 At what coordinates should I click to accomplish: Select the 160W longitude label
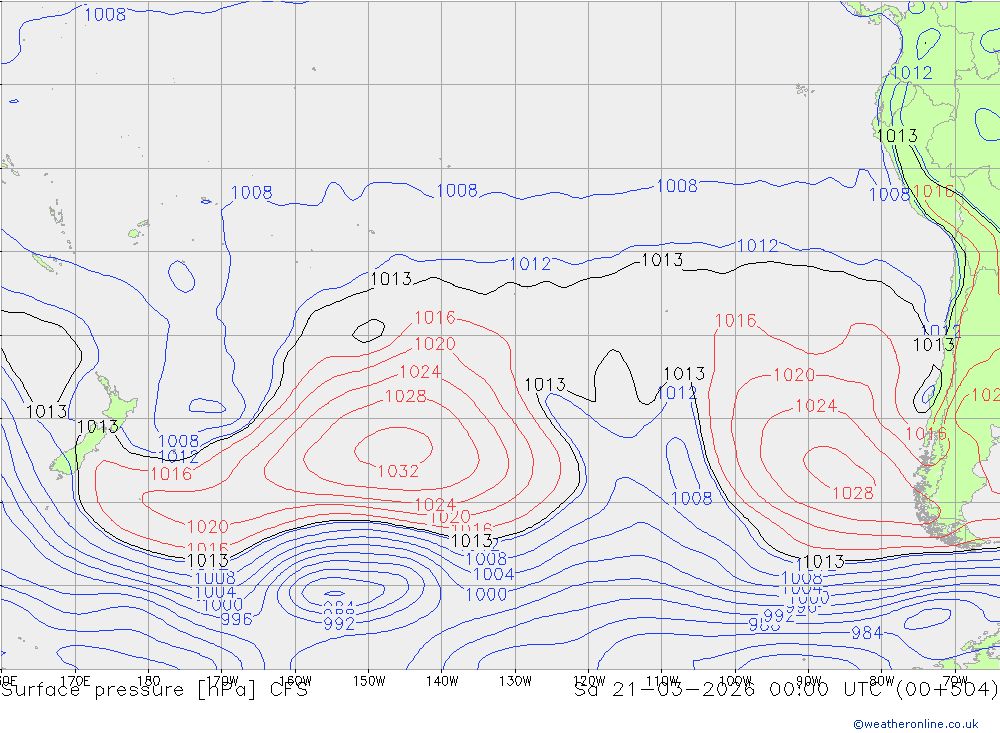point(295,681)
